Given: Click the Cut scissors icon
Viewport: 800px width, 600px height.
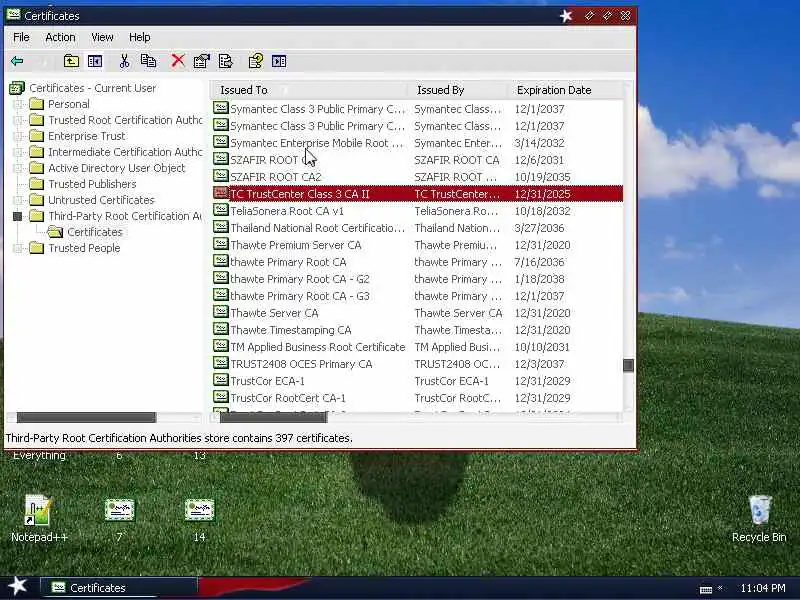Looking at the screenshot, I should point(124,61).
